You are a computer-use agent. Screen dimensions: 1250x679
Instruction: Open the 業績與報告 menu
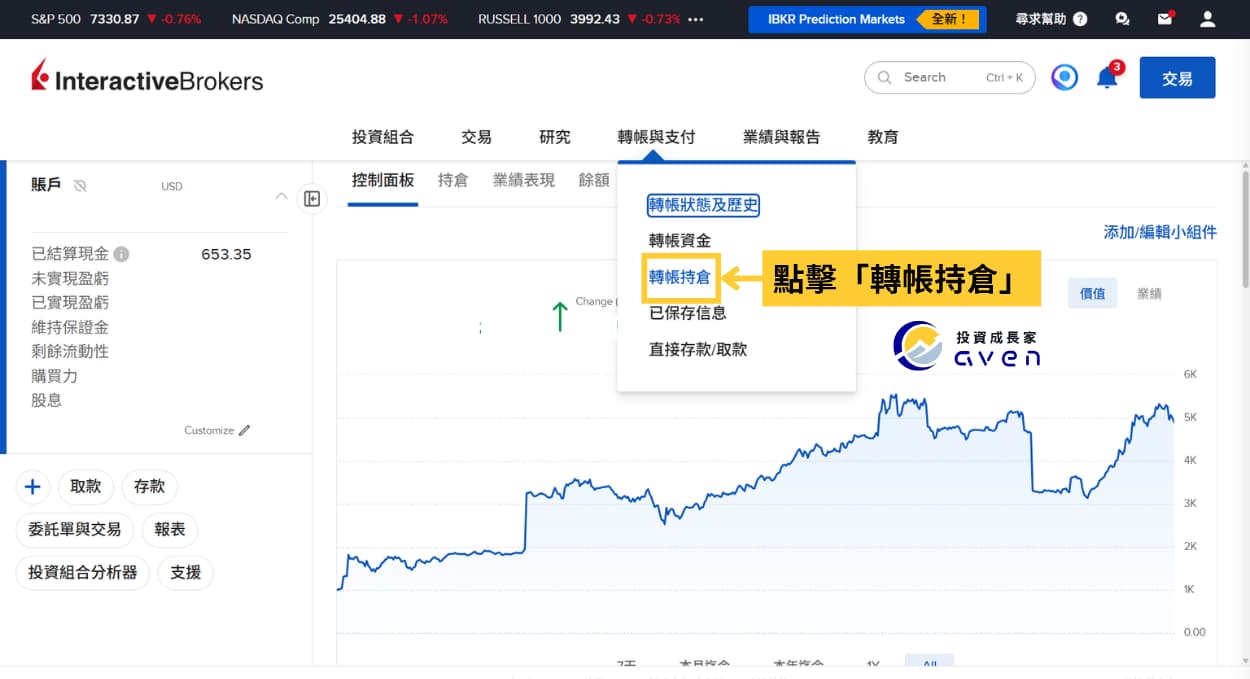click(781, 137)
